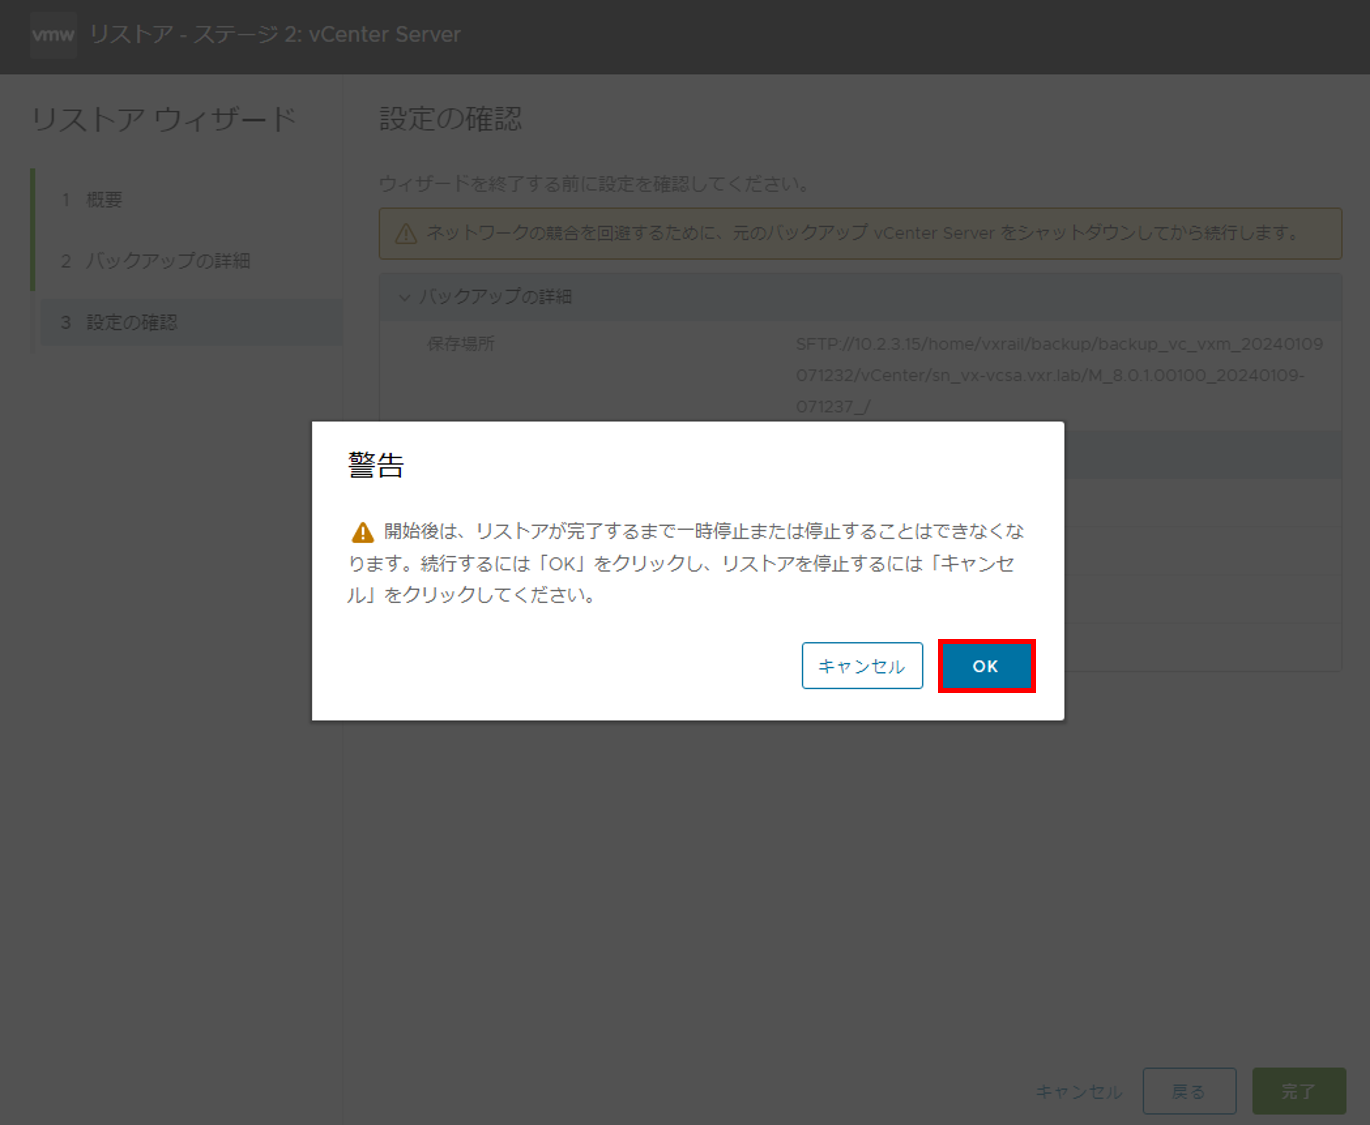This screenshot has height=1125, width=1370.
Task: Collapse the バックアップの詳細 section
Action: pos(405,297)
